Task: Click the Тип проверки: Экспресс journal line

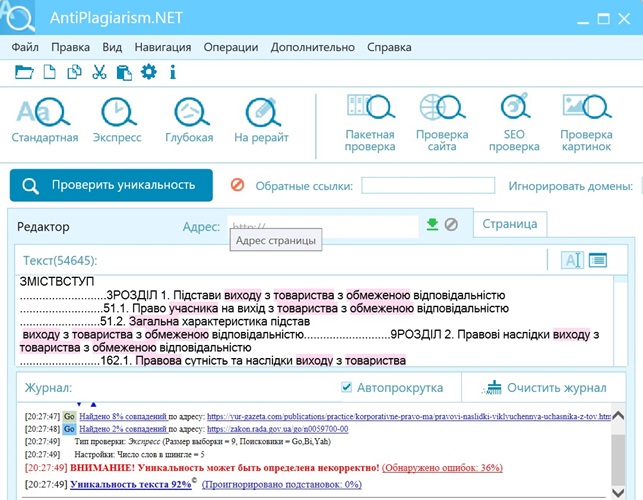Action: [x=203, y=442]
